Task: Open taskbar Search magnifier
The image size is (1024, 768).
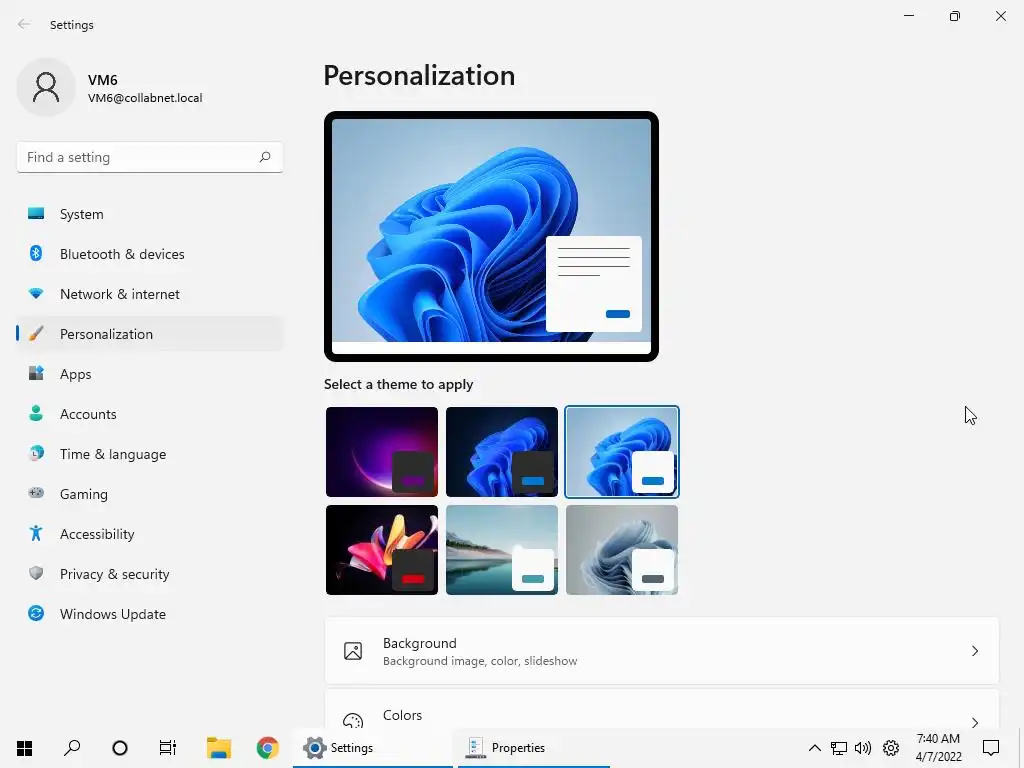Action: [x=72, y=748]
